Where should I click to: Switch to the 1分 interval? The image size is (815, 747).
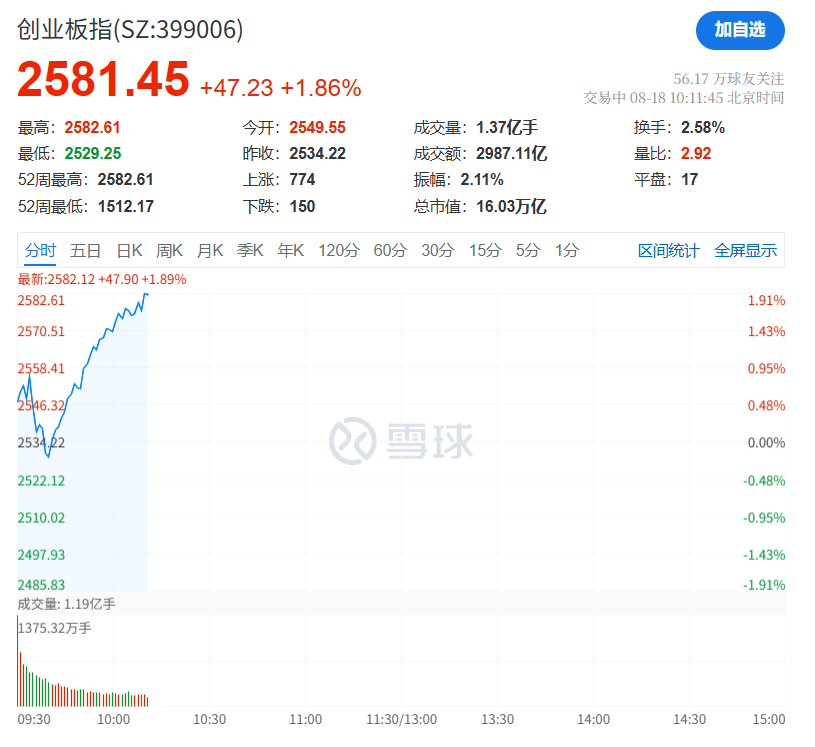pos(567,251)
